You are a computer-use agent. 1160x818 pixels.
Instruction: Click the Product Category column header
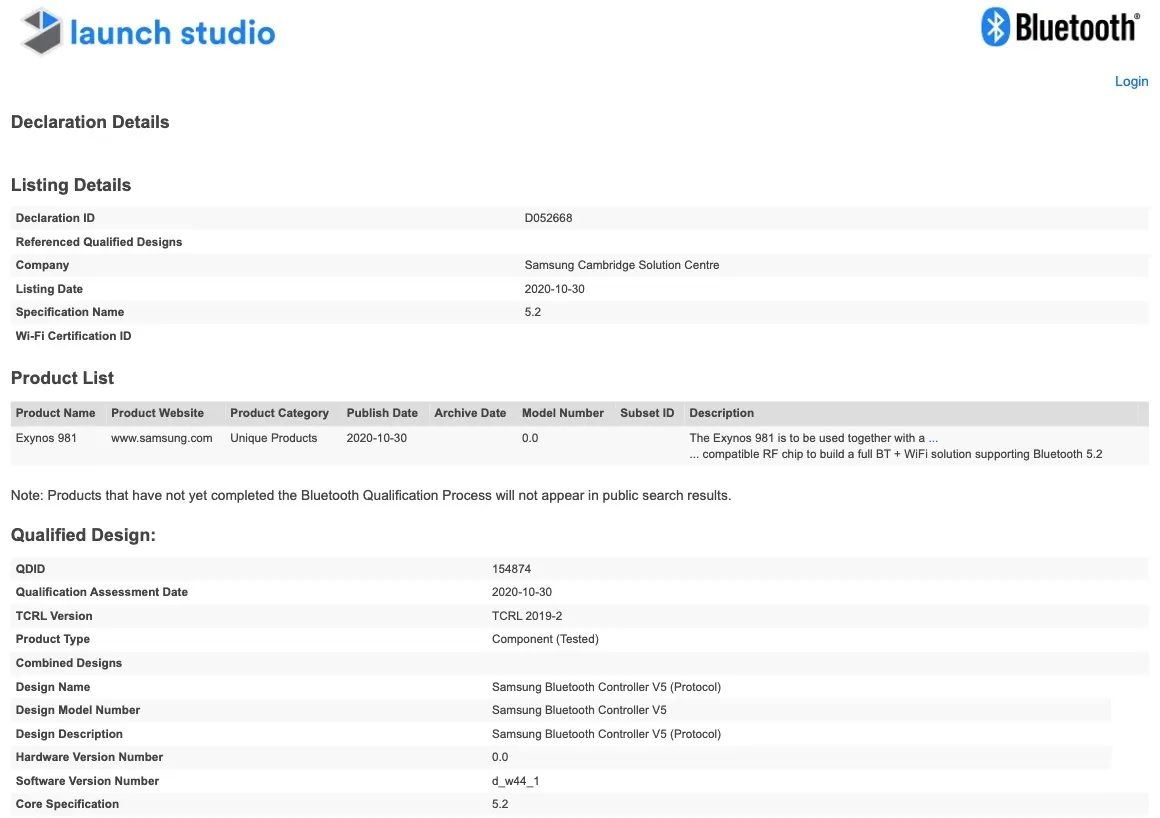(x=279, y=413)
